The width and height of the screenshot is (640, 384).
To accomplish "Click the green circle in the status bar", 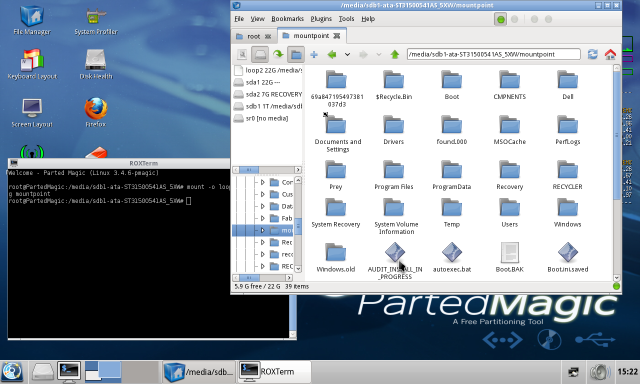I will pyautogui.click(x=616, y=286).
